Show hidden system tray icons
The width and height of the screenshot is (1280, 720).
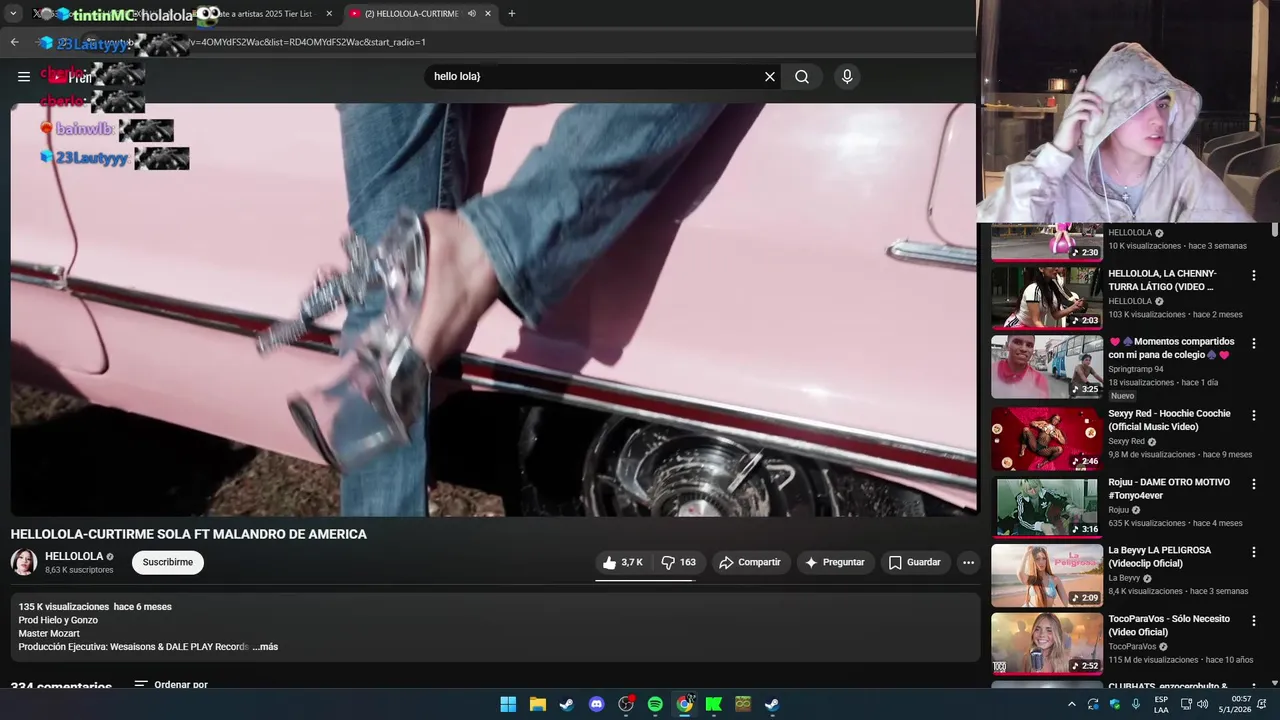1072,704
